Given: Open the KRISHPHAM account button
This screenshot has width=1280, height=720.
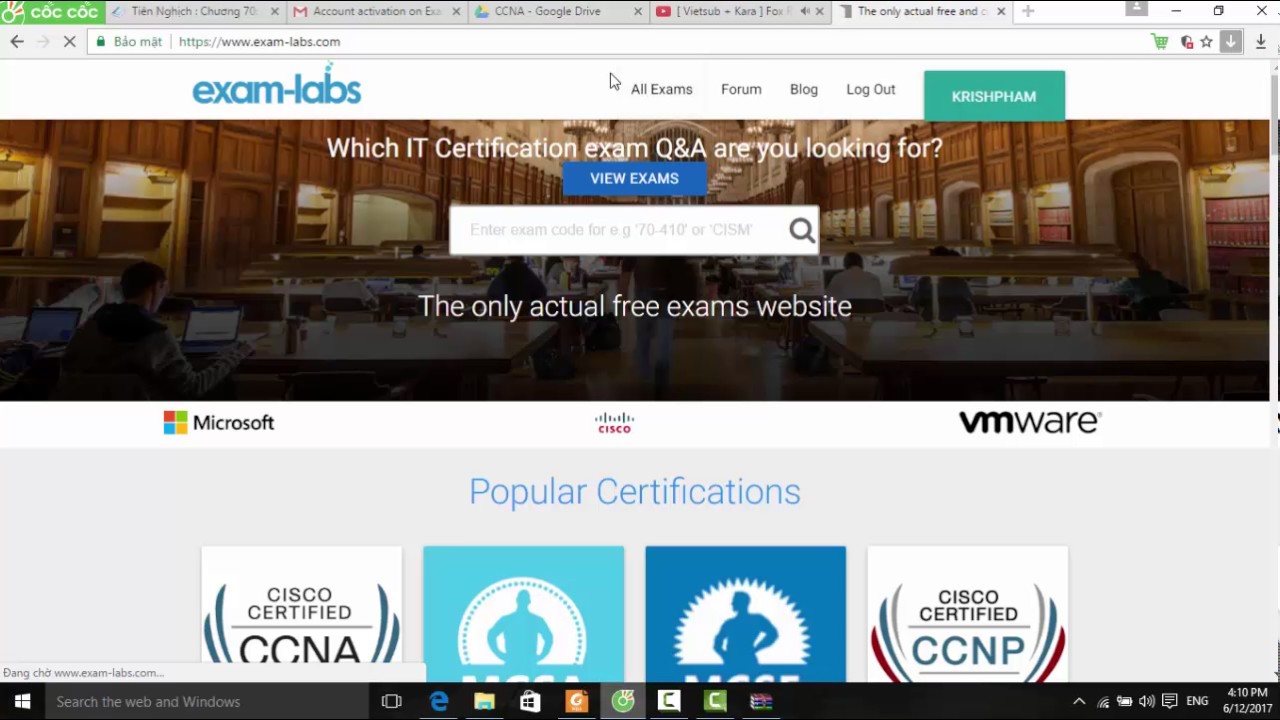Looking at the screenshot, I should [x=994, y=96].
